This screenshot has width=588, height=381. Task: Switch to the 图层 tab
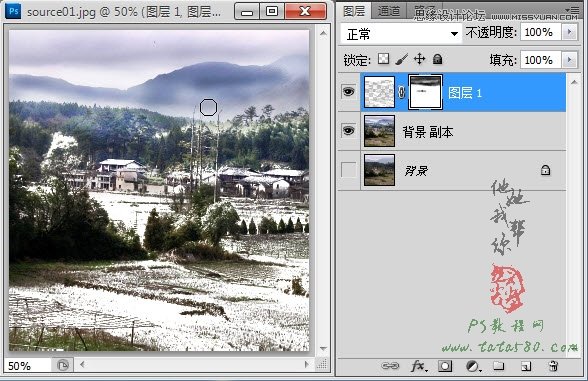pyautogui.click(x=354, y=11)
